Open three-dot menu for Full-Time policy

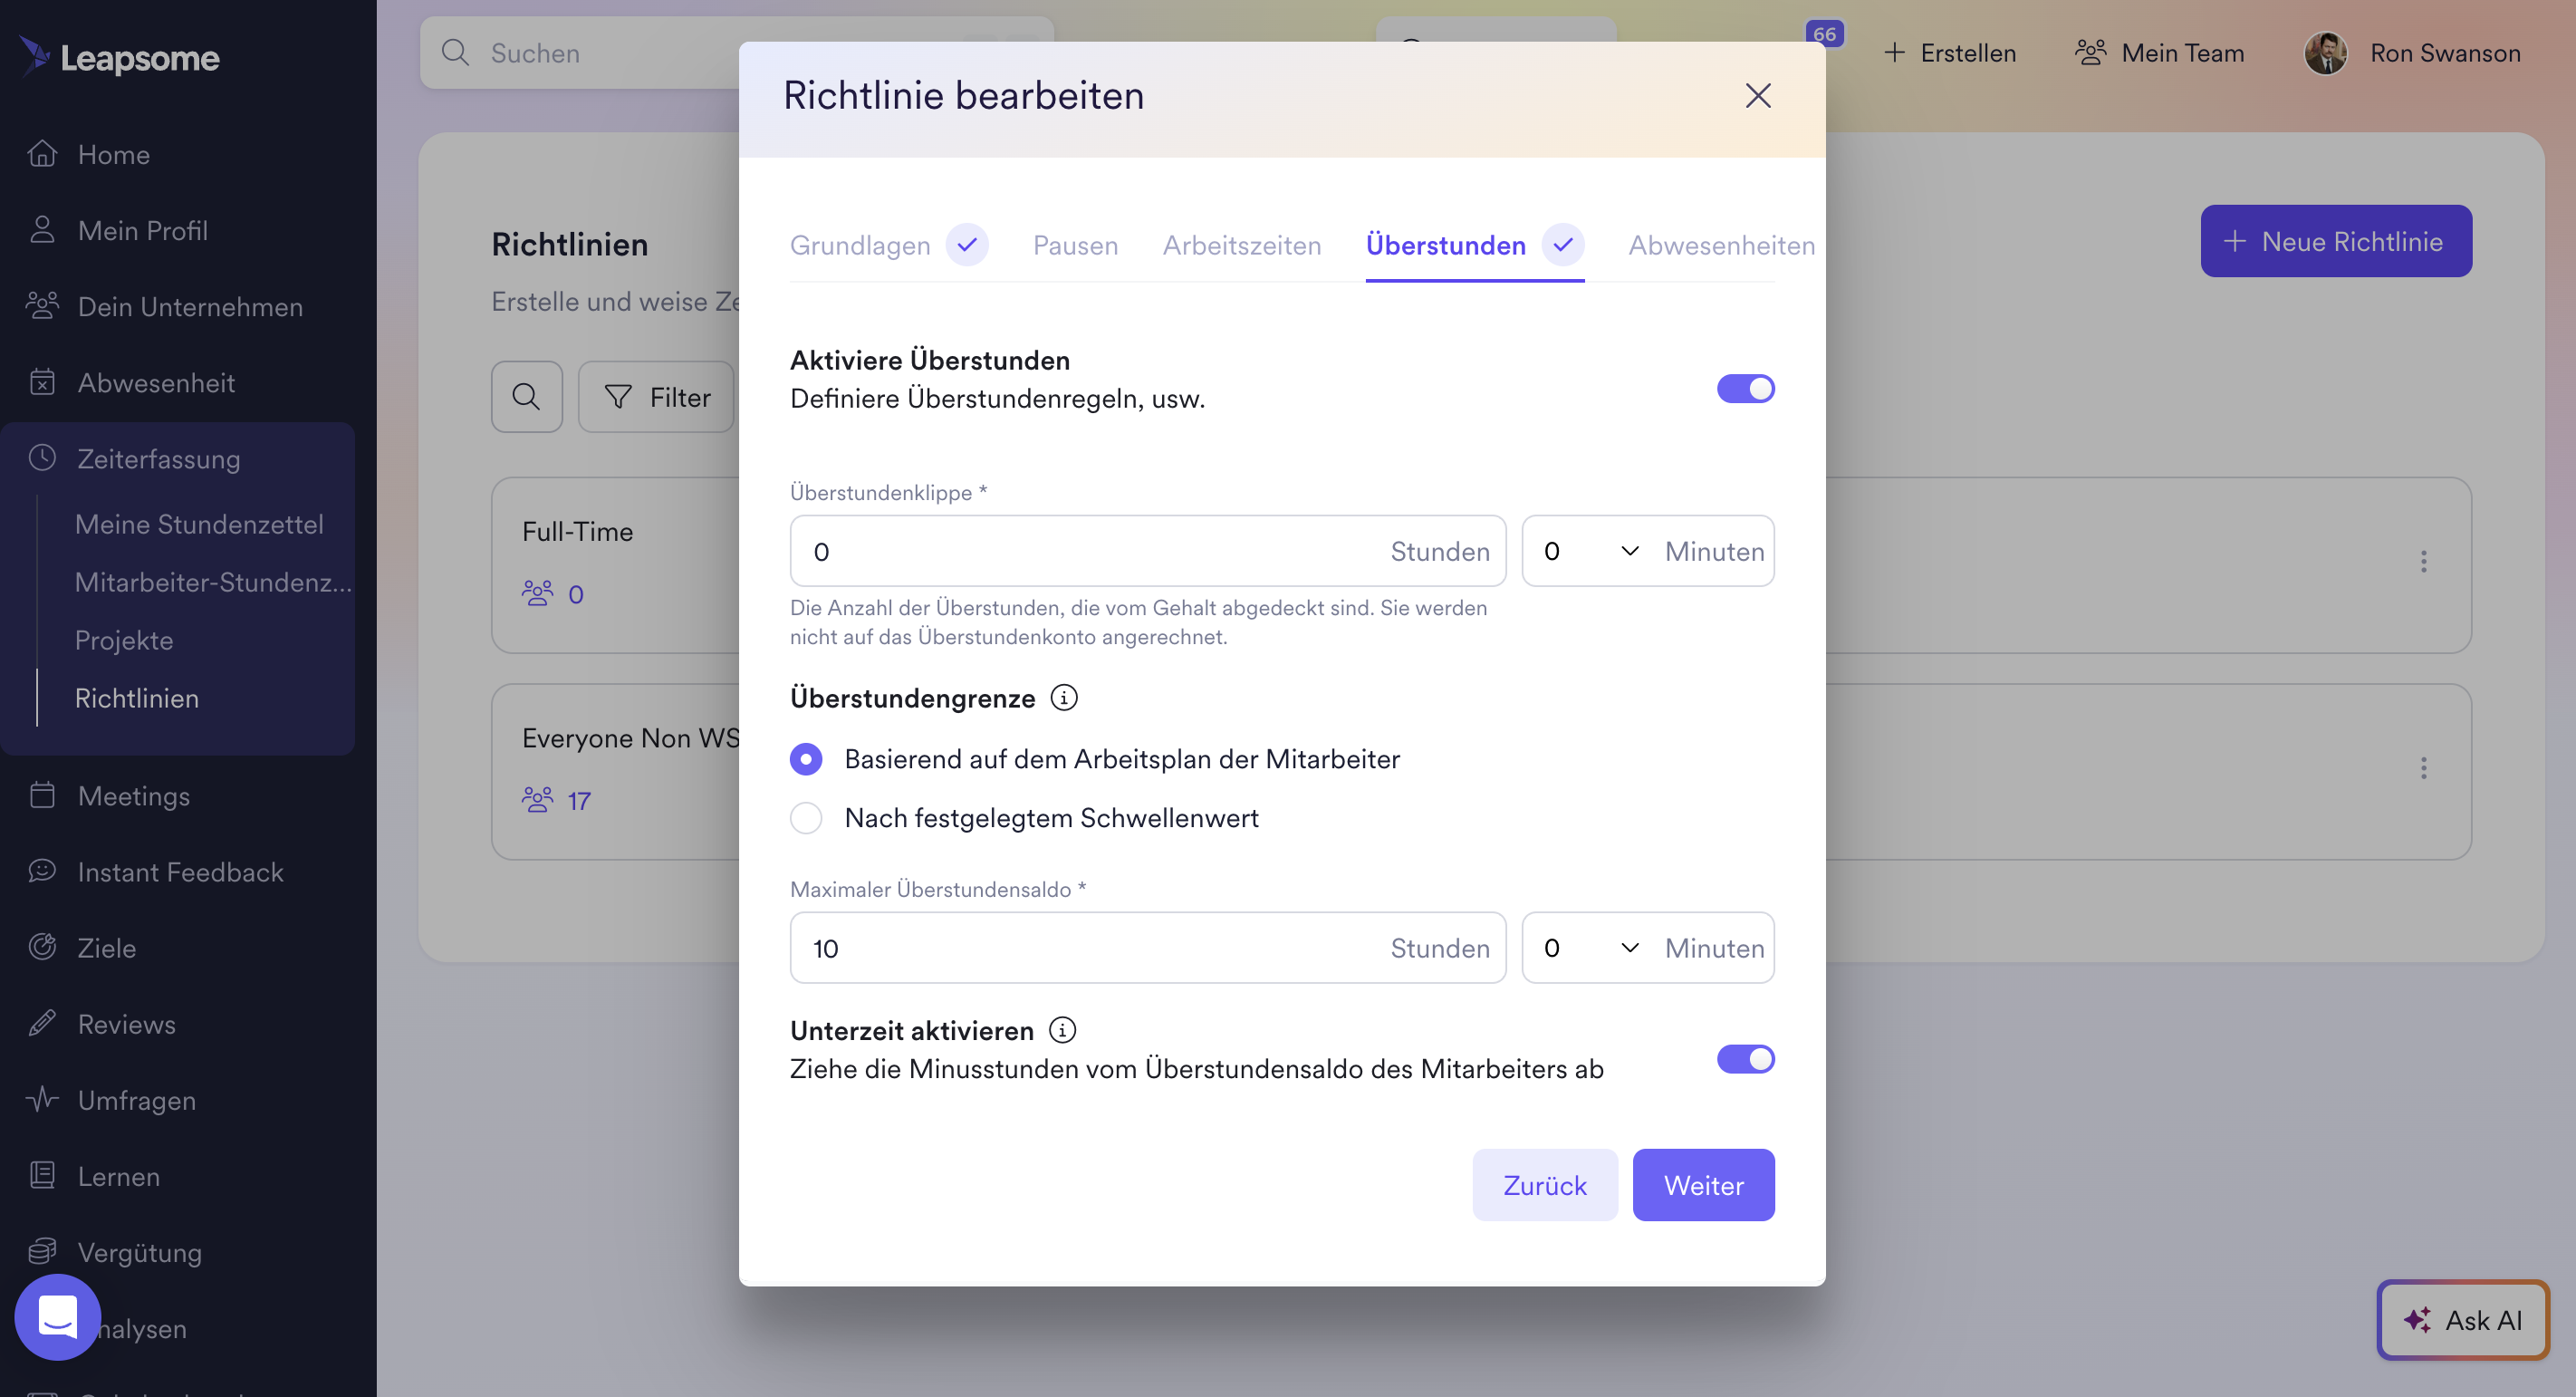[2423, 561]
